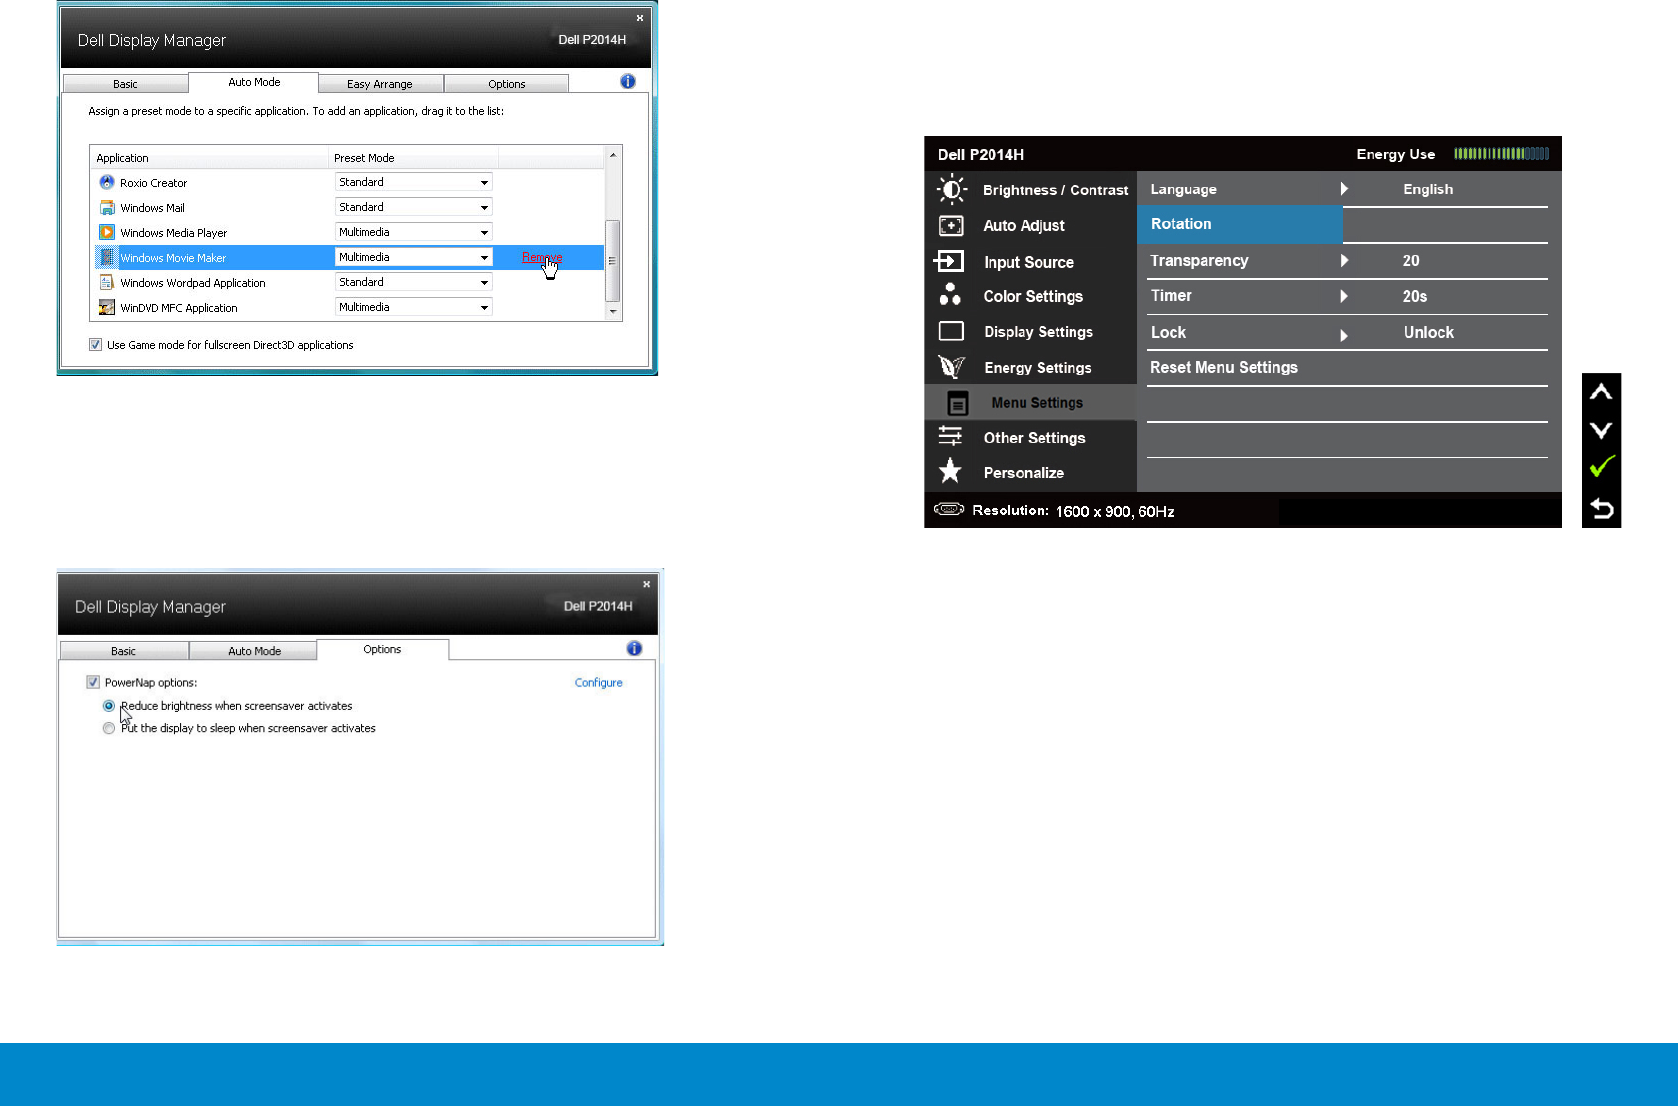The height and width of the screenshot is (1106, 1678).
Task: Click the list scrollbar up arrow
Action: (x=613, y=154)
